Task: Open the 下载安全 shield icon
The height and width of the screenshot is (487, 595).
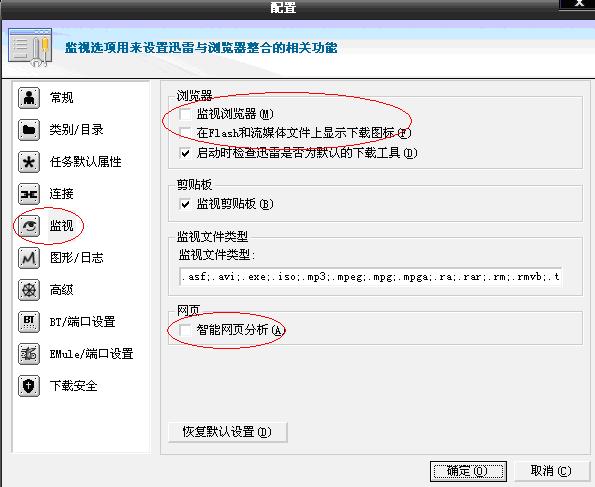Action: [29, 386]
